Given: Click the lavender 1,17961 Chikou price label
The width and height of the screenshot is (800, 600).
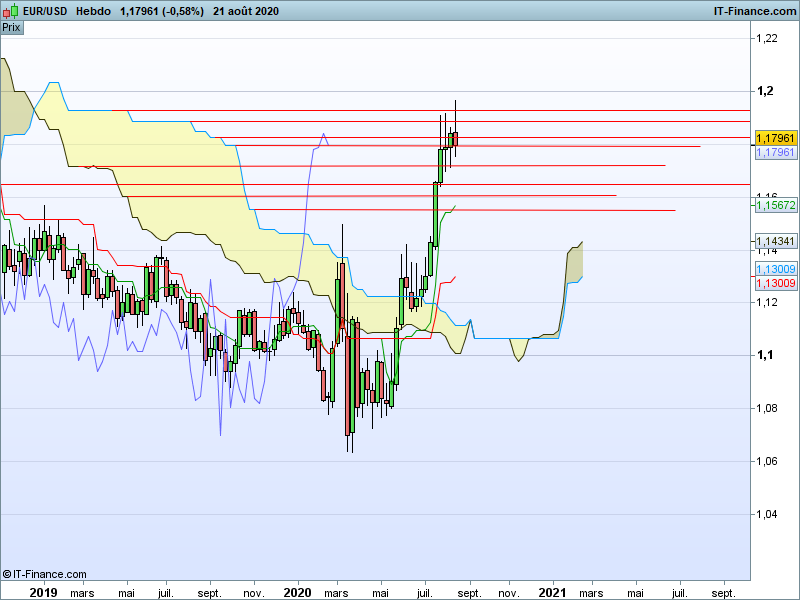Looking at the screenshot, I should (776, 152).
